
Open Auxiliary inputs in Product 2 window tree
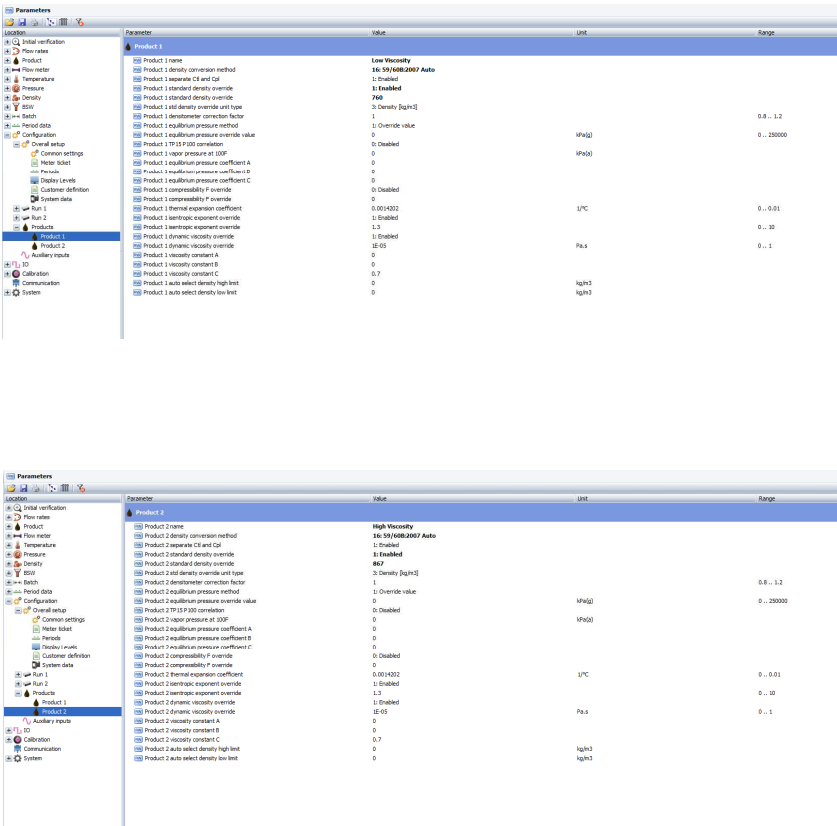tap(52, 721)
